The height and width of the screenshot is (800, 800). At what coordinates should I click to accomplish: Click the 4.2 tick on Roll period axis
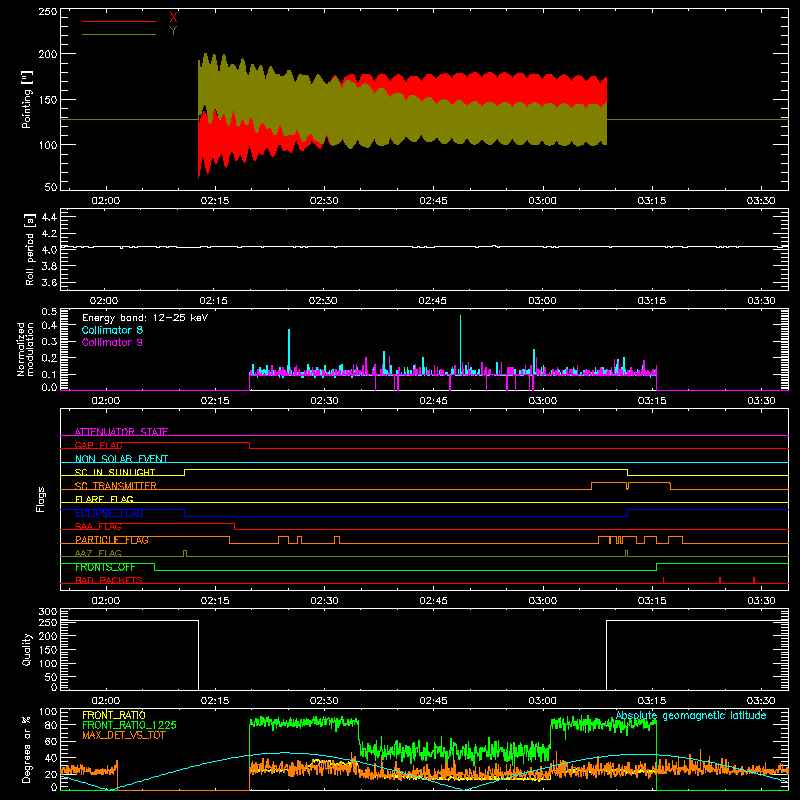[49, 234]
